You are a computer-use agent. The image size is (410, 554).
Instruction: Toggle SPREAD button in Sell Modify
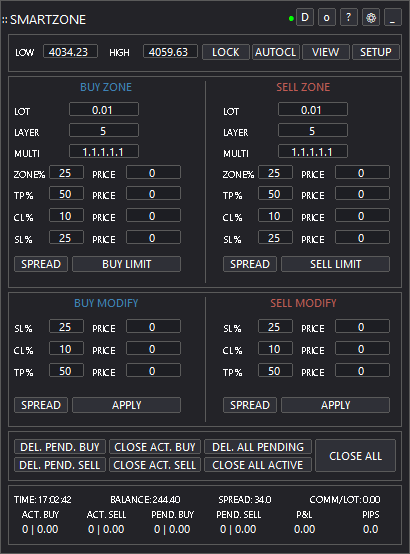tap(250, 405)
